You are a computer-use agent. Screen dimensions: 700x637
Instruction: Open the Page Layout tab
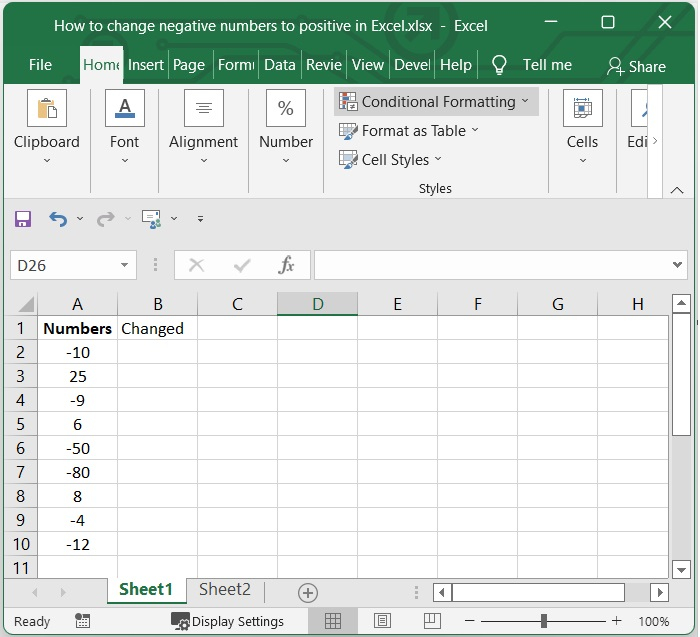[189, 65]
